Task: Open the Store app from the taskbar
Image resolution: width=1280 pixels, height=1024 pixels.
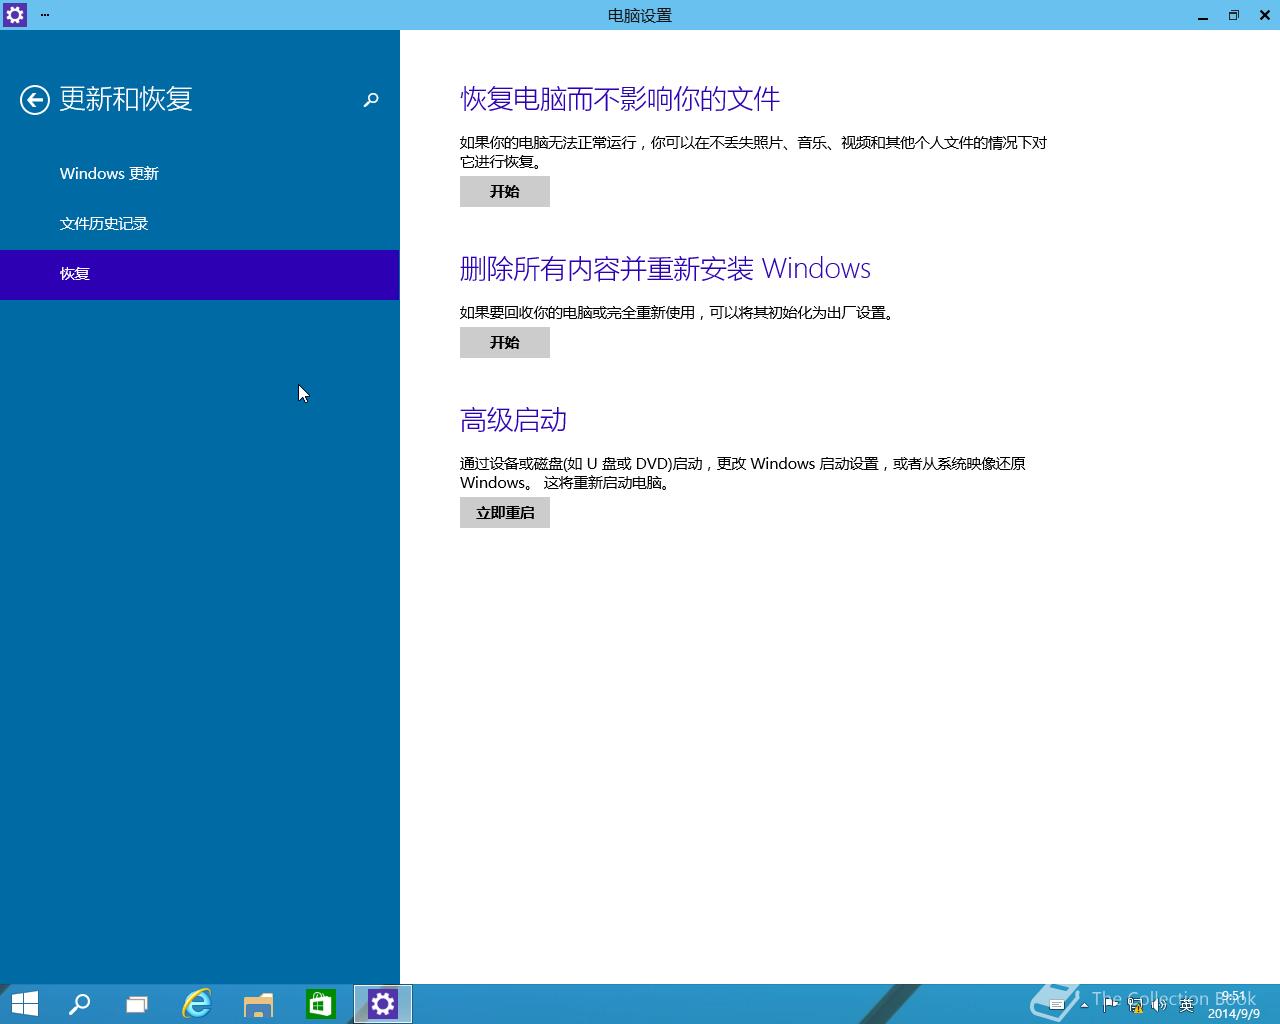Action: 321,1004
